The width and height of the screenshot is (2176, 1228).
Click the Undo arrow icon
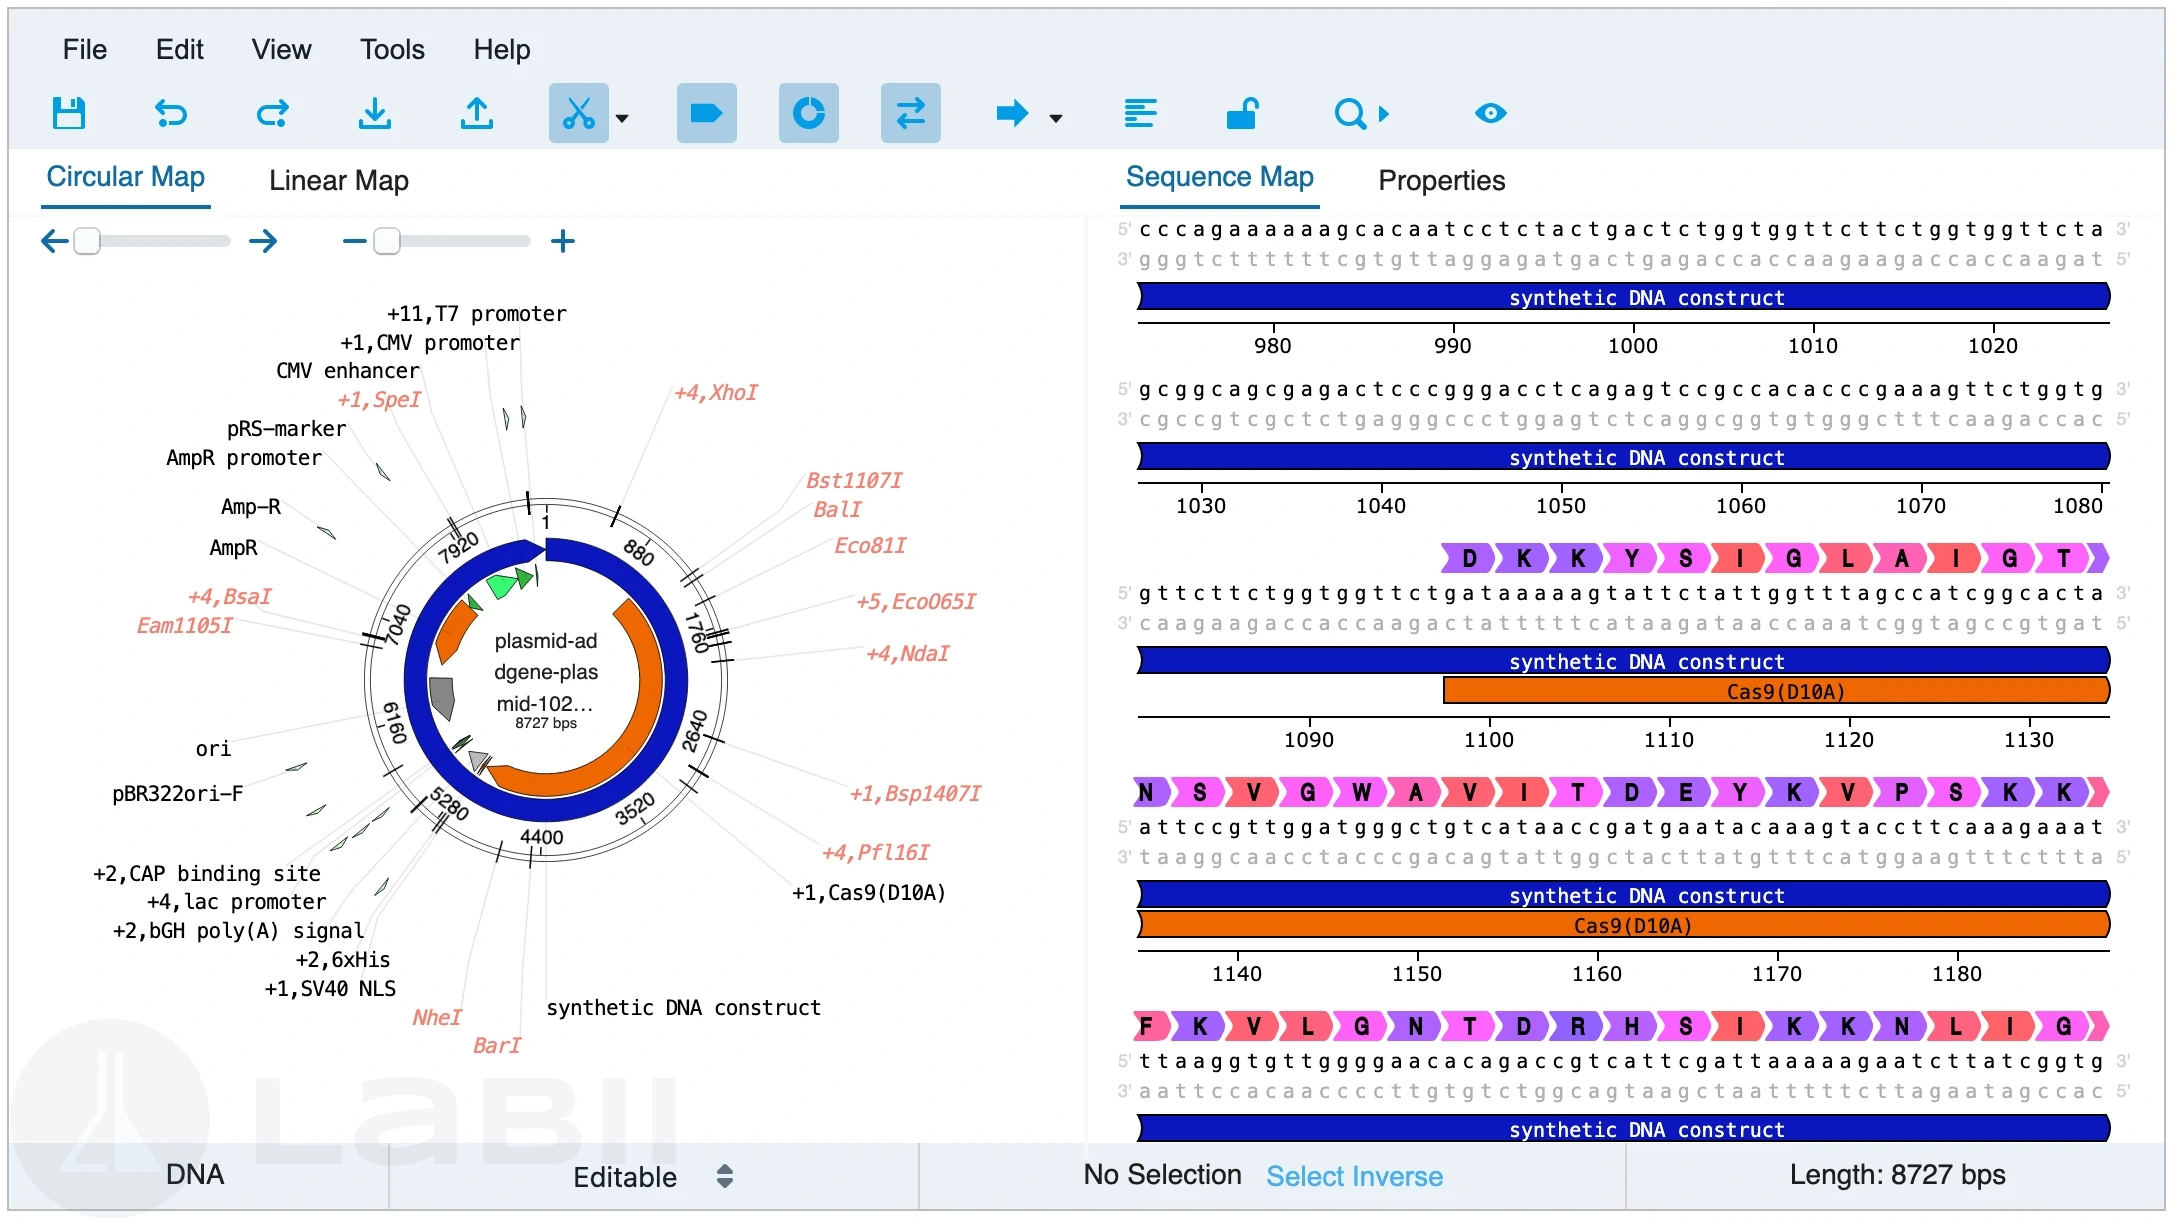171,113
